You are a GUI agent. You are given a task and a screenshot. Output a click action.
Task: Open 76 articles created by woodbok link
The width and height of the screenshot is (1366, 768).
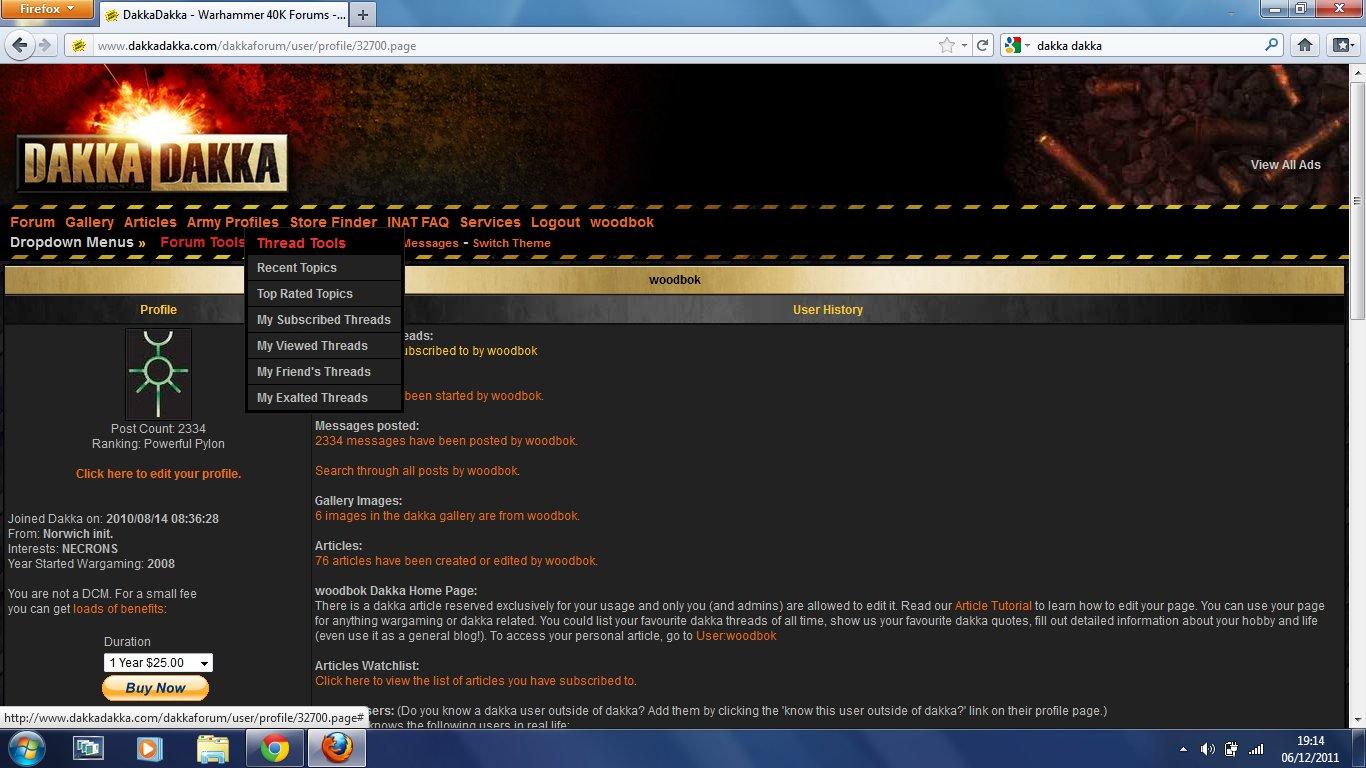(456, 561)
